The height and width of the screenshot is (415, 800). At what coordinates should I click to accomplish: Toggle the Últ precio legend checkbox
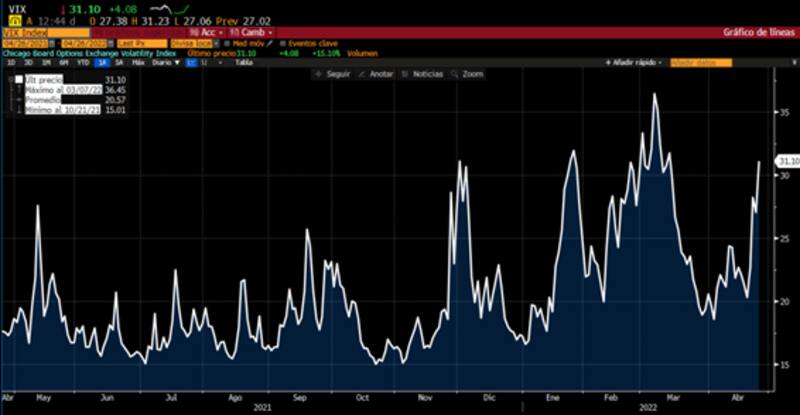pyautogui.click(x=17, y=79)
